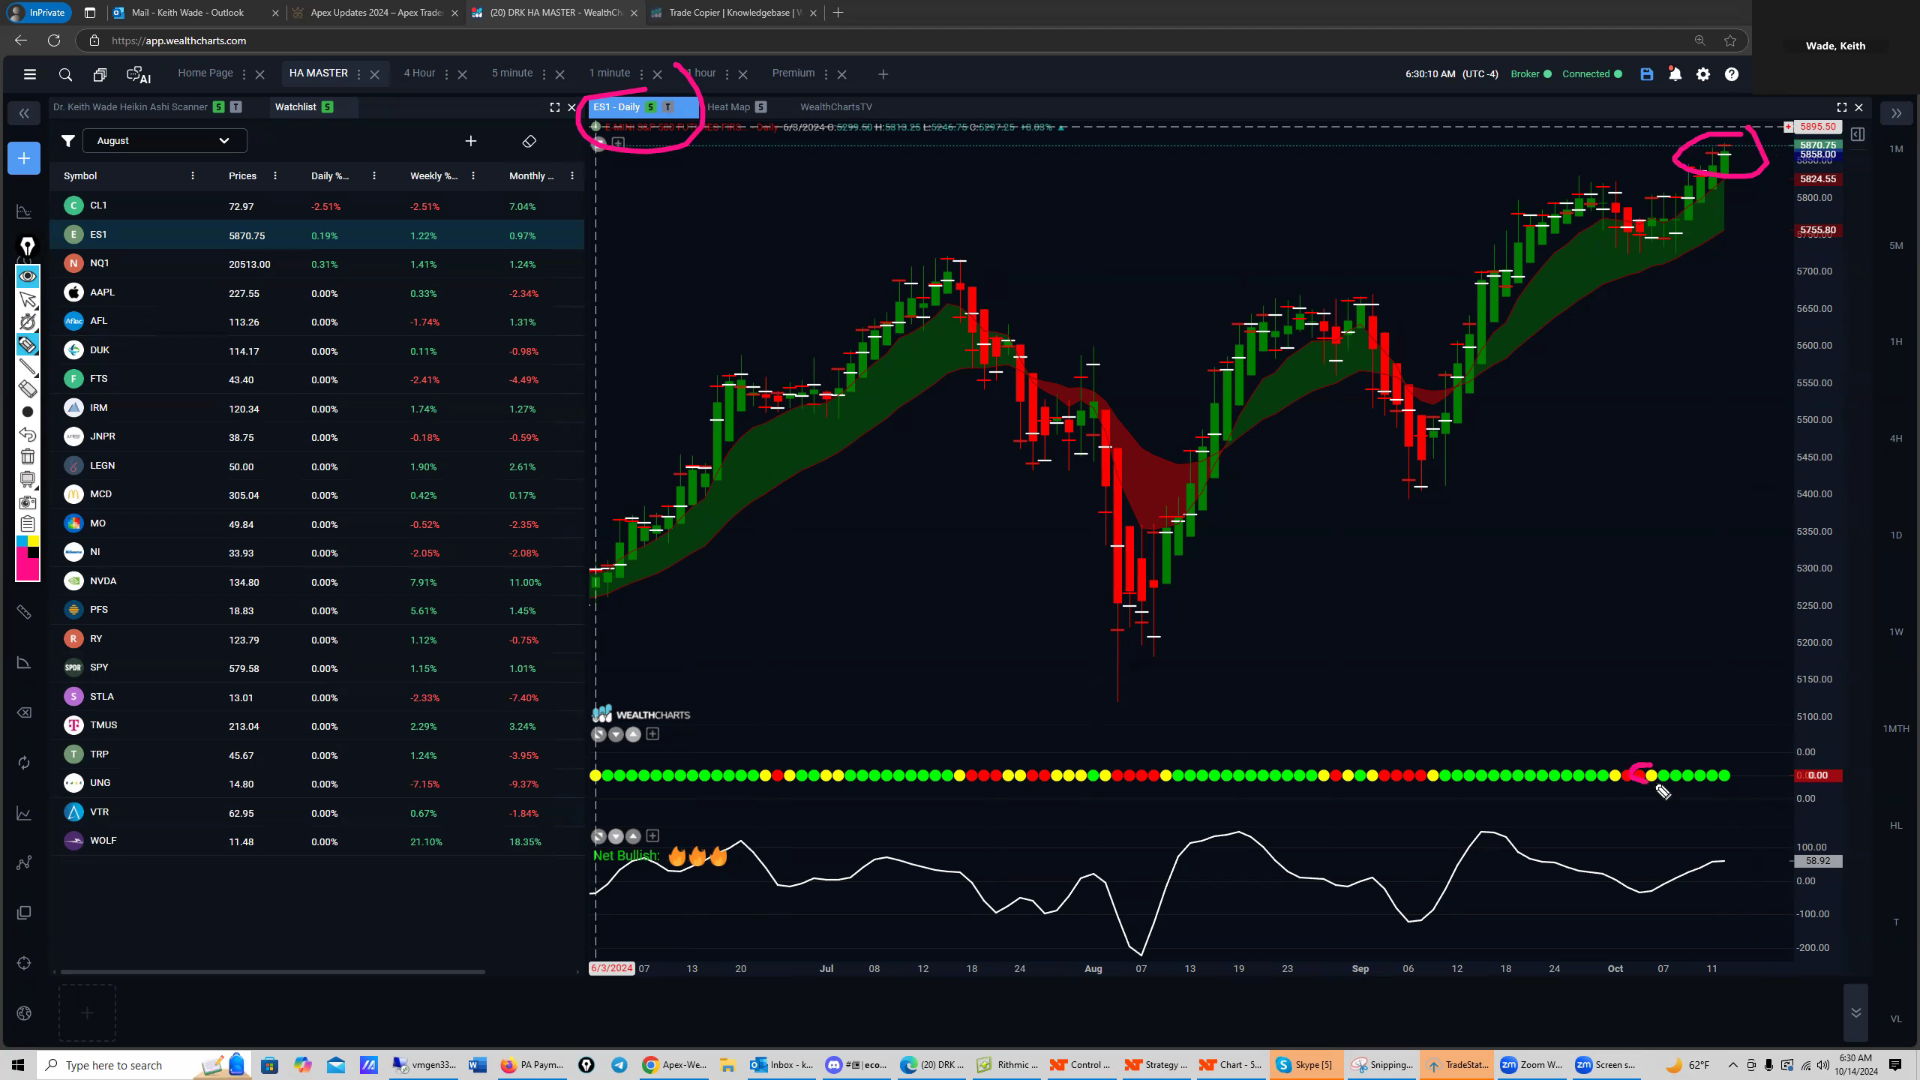Viewport: 1920px width, 1080px height.
Task: Open Skype from the Windows taskbar
Action: coord(1305,1065)
